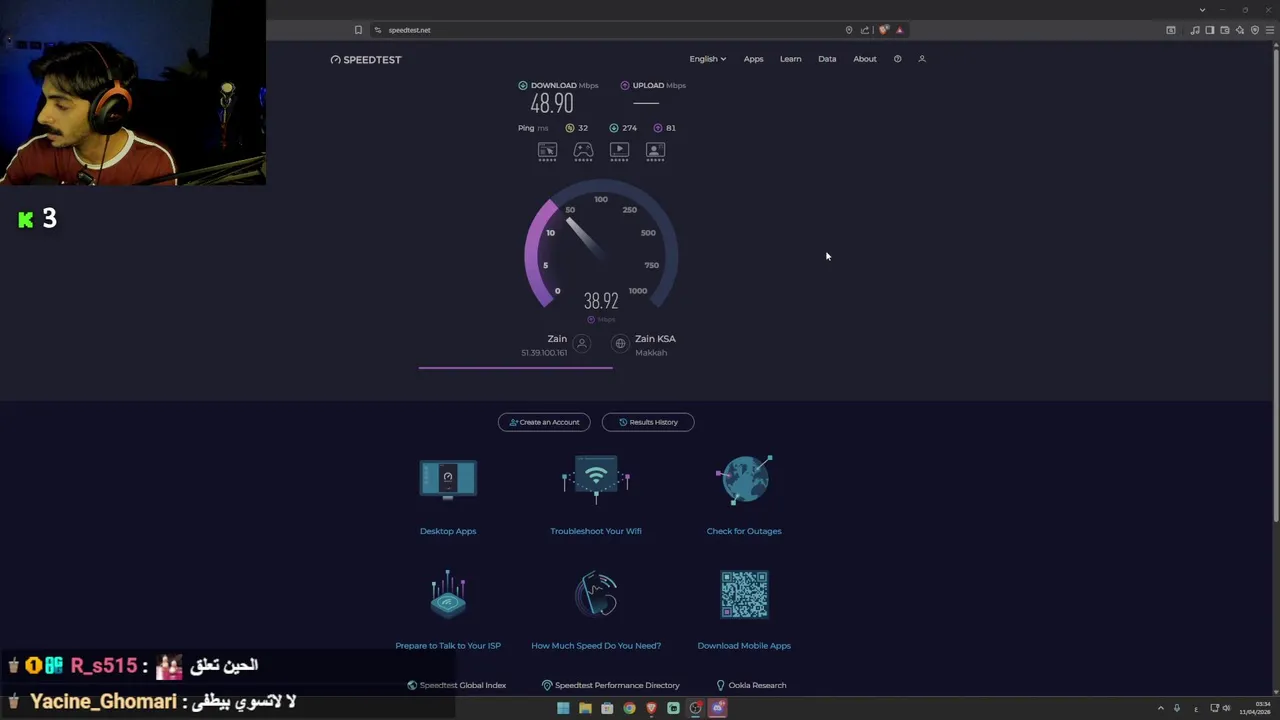Screen dimensions: 1280x720
Task: Open Results History button
Action: (648, 422)
